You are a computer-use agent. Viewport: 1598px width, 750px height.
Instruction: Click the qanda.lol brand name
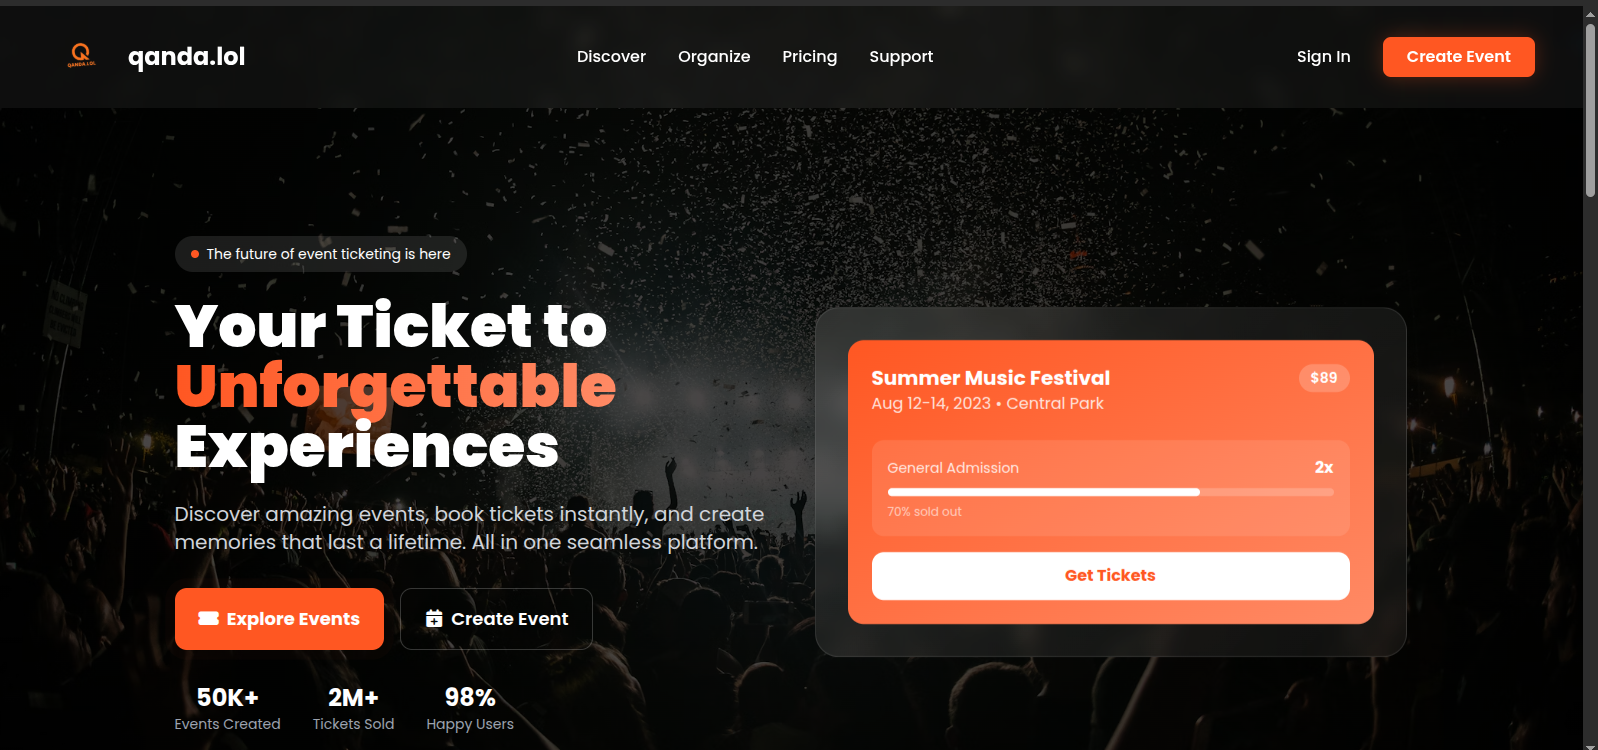(x=187, y=57)
